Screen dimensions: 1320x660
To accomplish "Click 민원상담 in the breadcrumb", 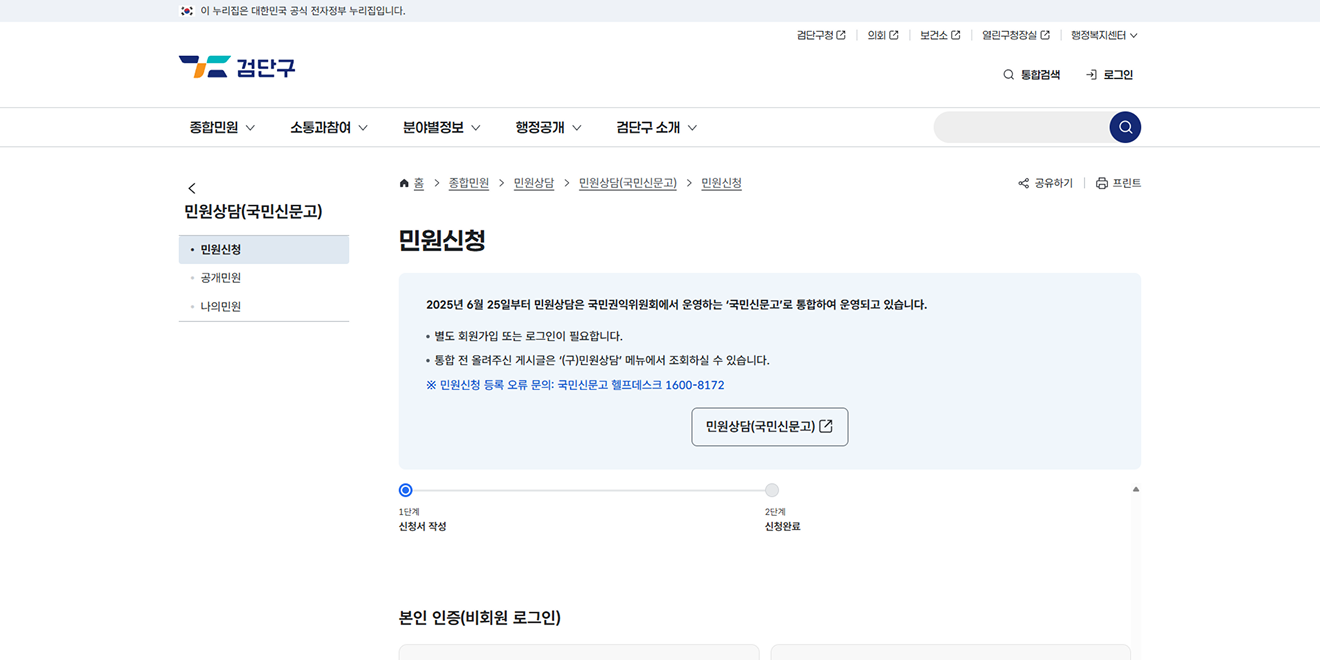I will [534, 183].
